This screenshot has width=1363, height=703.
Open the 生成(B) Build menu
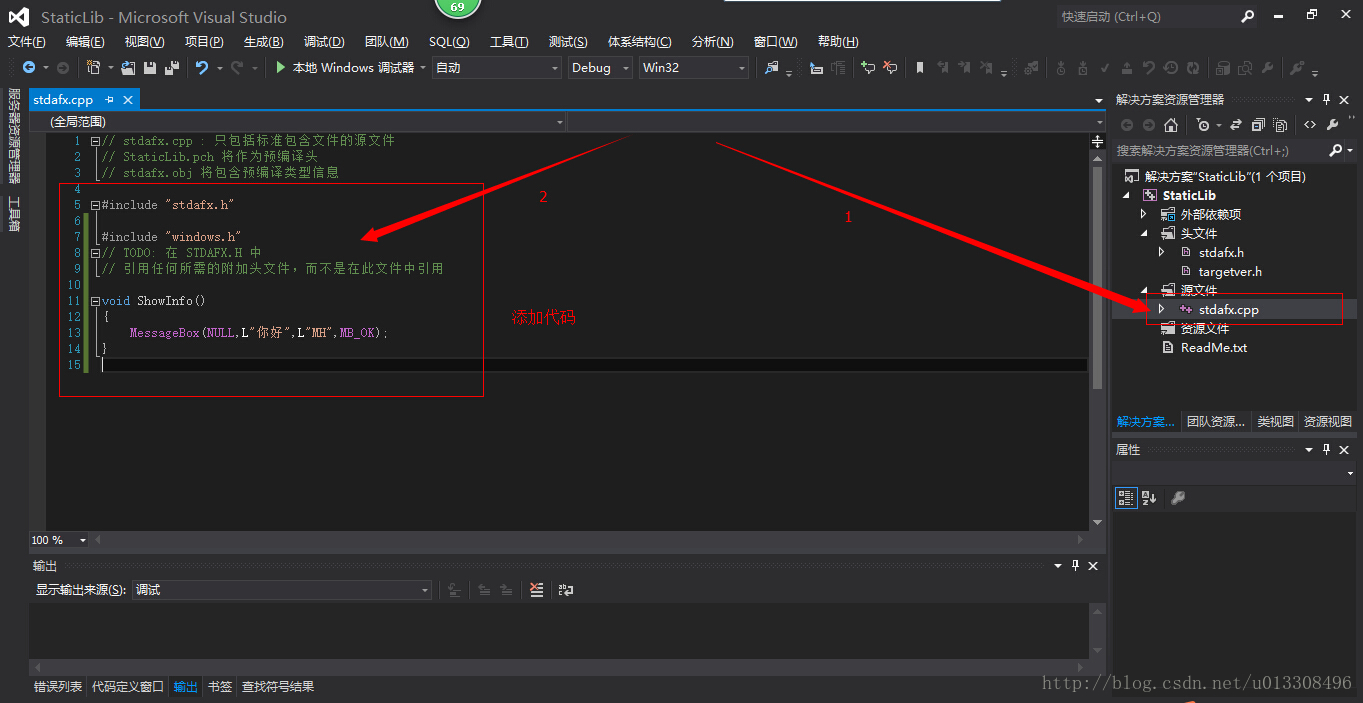[264, 42]
